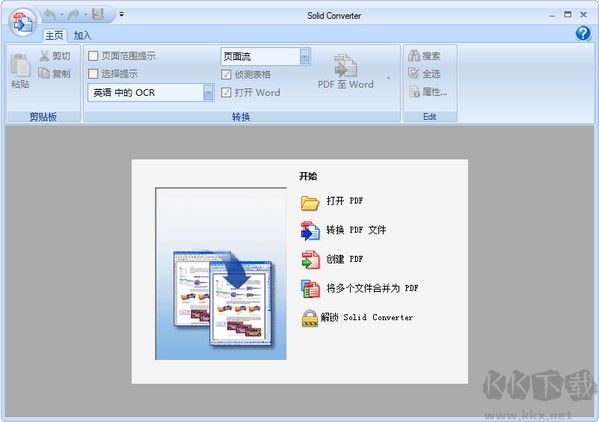Screen dimensions: 599x422
Task: Click the 转换 PDF 文件 link text
Action: 356,230
